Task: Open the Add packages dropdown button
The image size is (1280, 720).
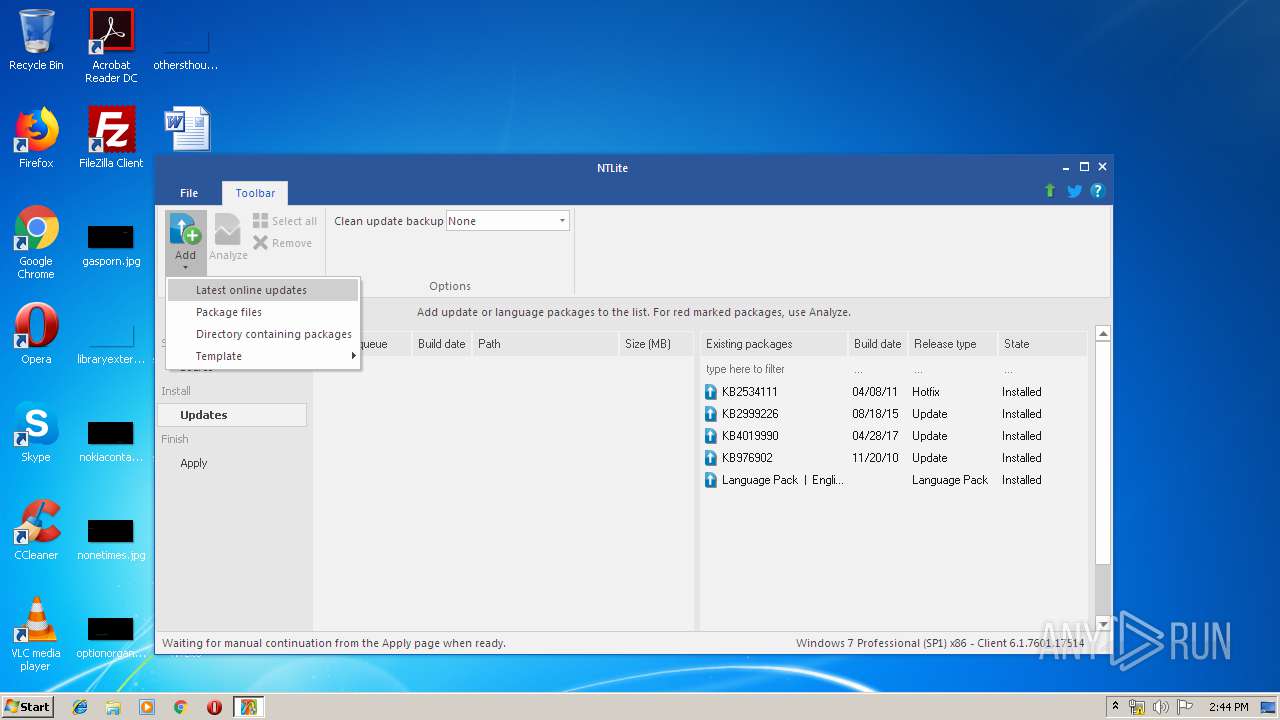Action: [185, 242]
